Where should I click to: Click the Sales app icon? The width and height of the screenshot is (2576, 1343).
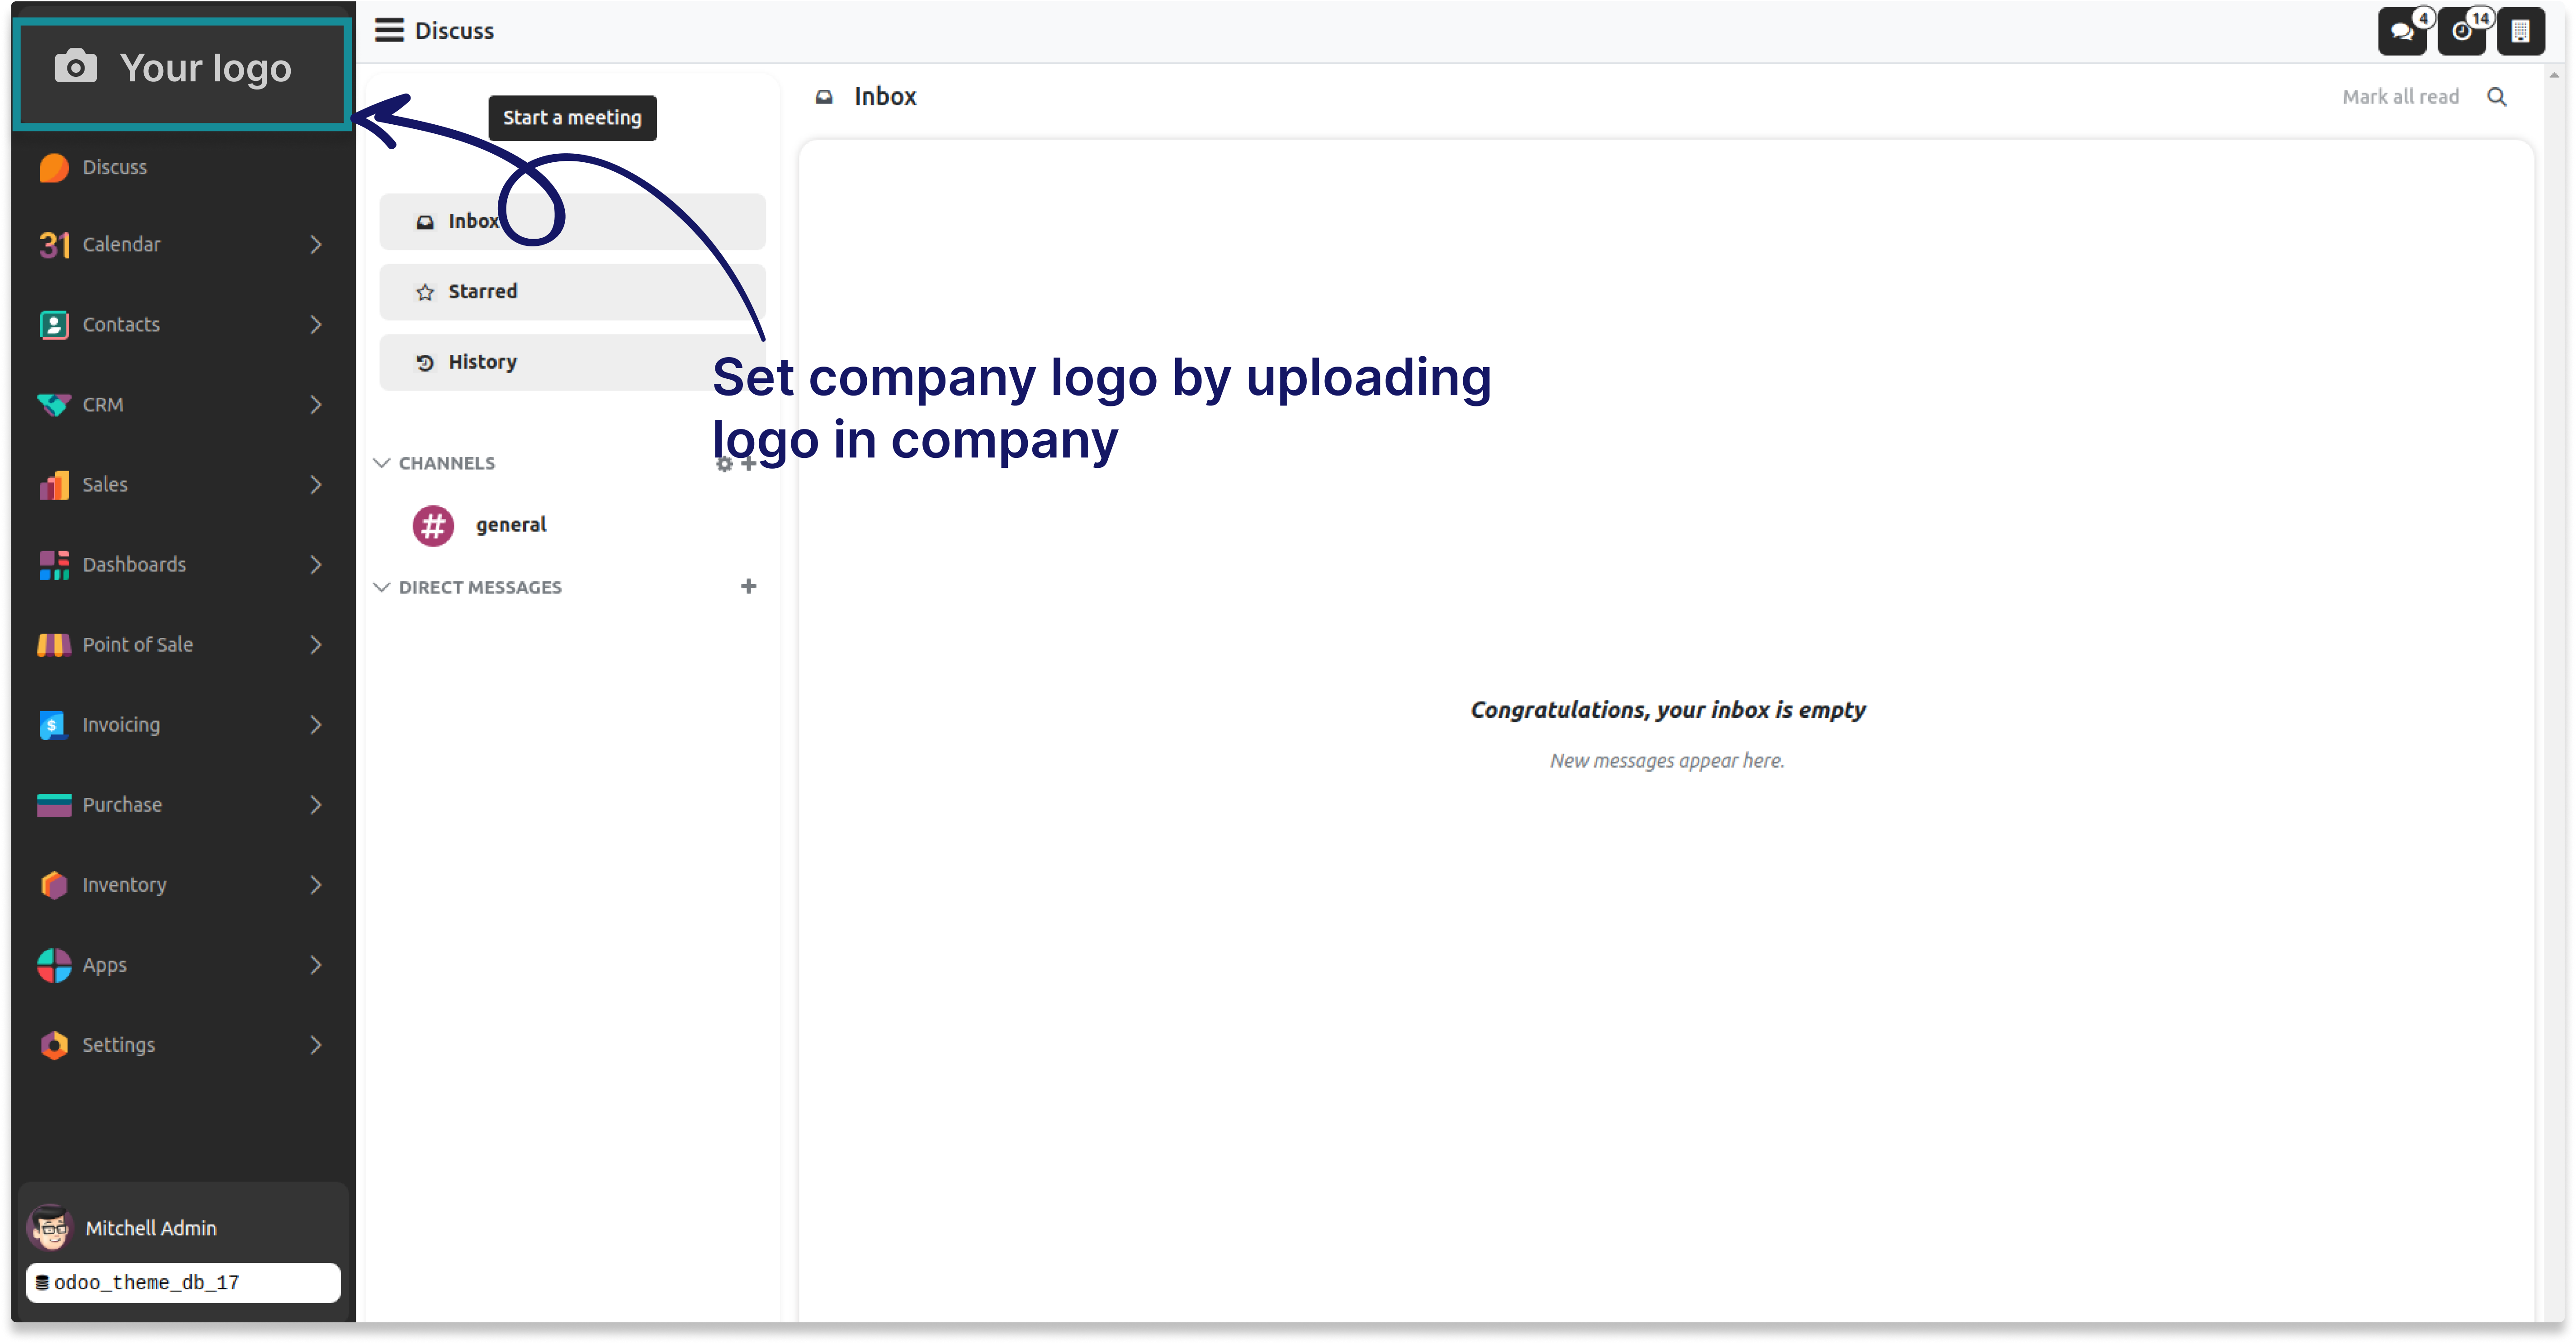[x=54, y=485]
